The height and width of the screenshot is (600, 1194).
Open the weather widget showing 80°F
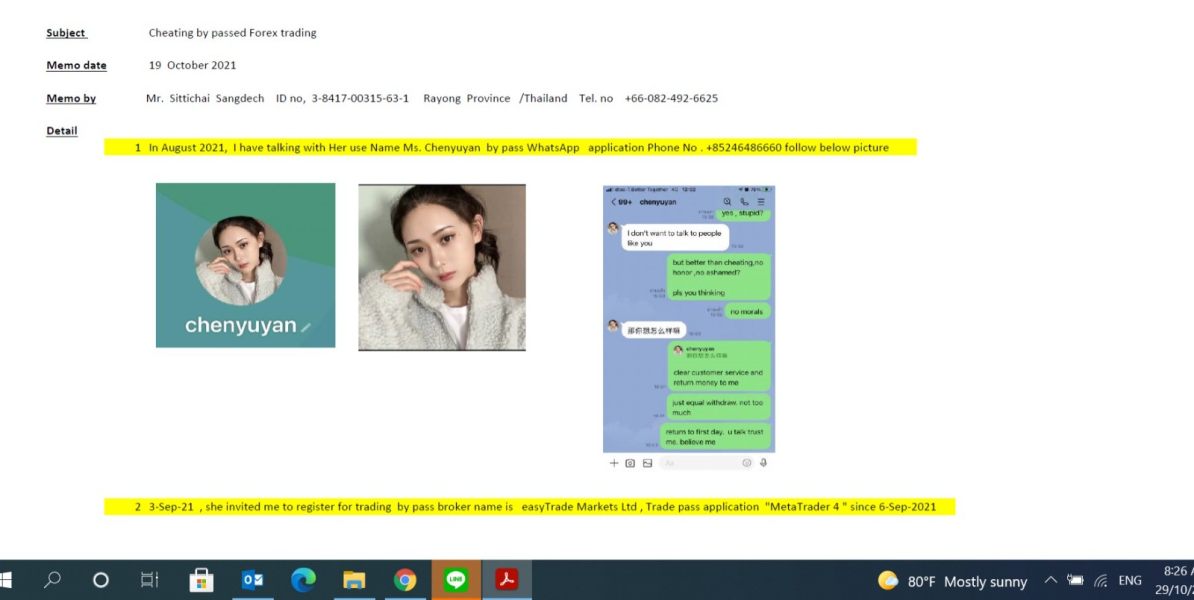click(x=952, y=581)
